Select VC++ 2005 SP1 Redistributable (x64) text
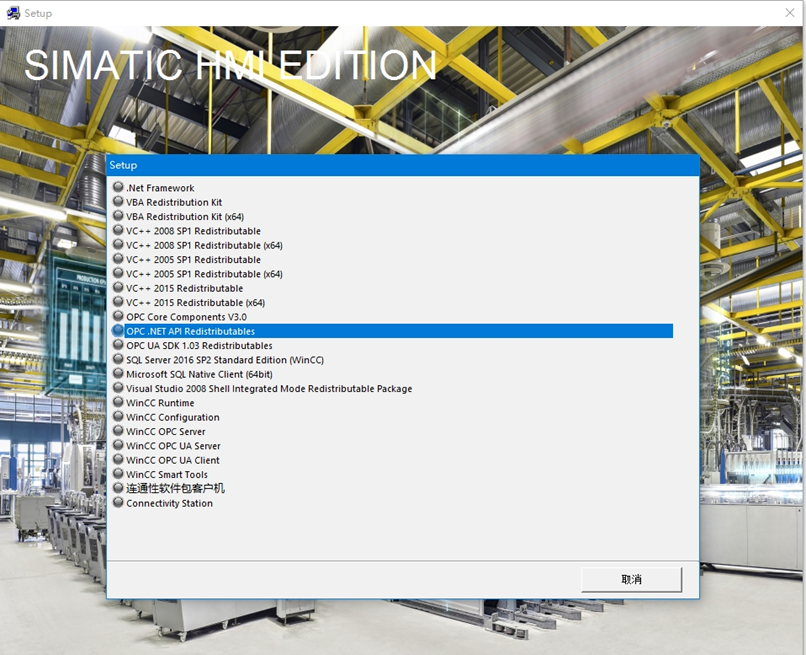Screen dimensions: 806x655 coord(205,275)
